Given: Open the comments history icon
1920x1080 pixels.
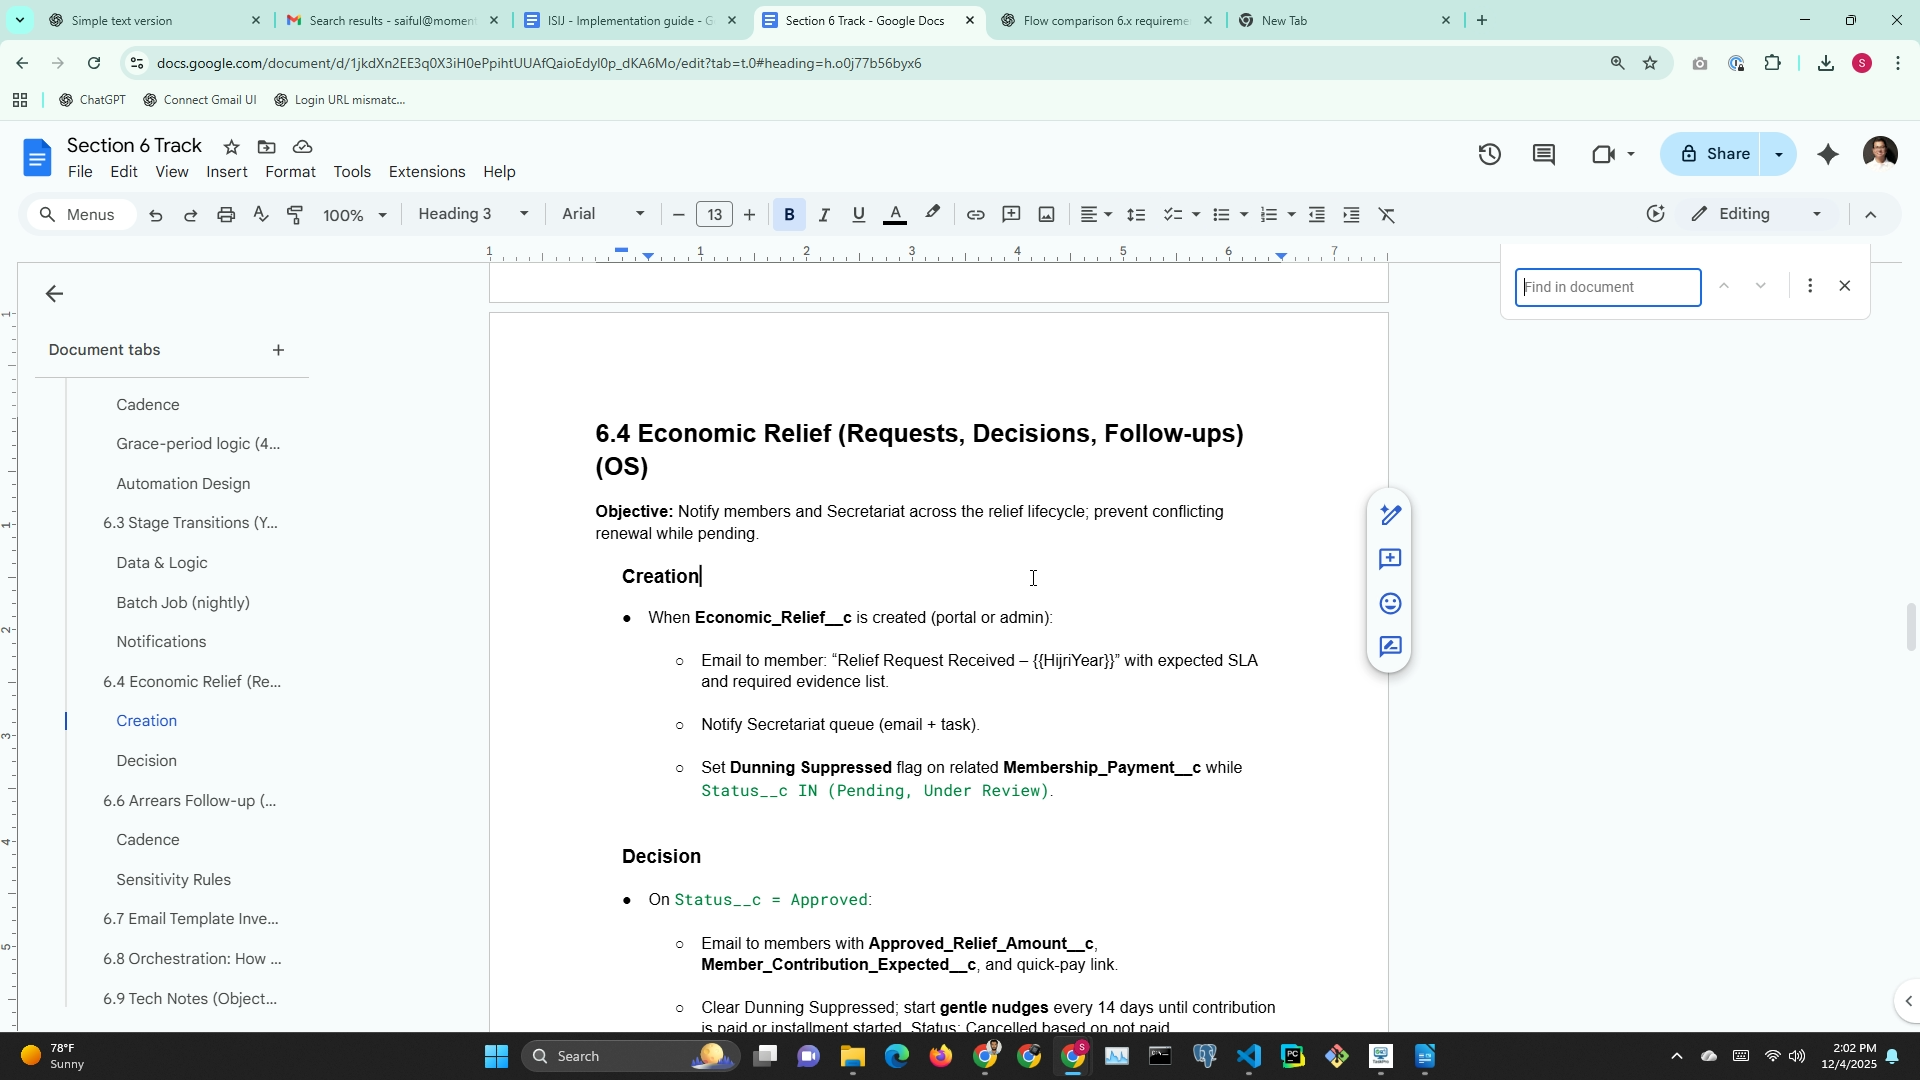Looking at the screenshot, I should (x=1543, y=154).
